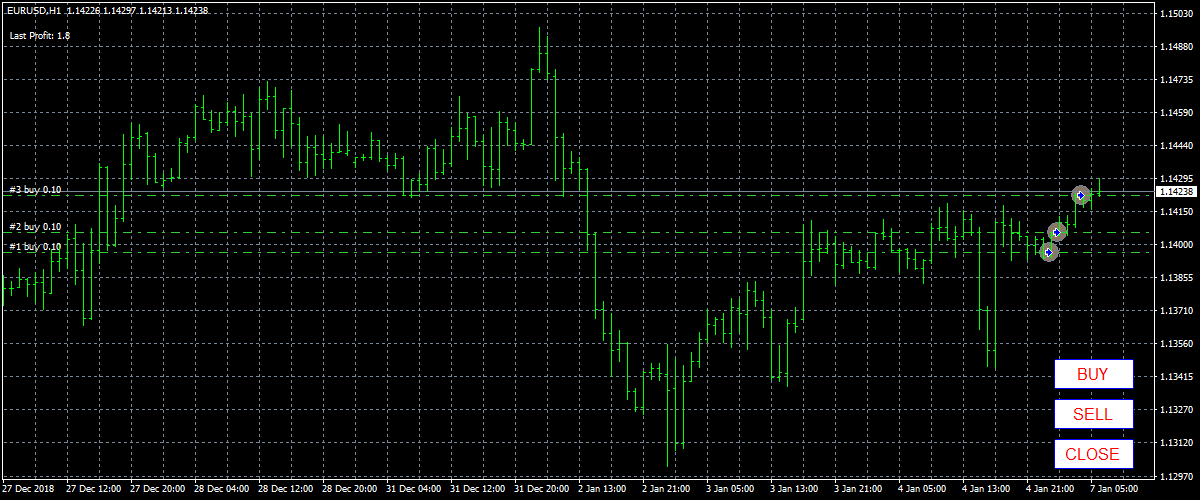Click the '2 Jan 21:00' time axis label

[x=668, y=490]
